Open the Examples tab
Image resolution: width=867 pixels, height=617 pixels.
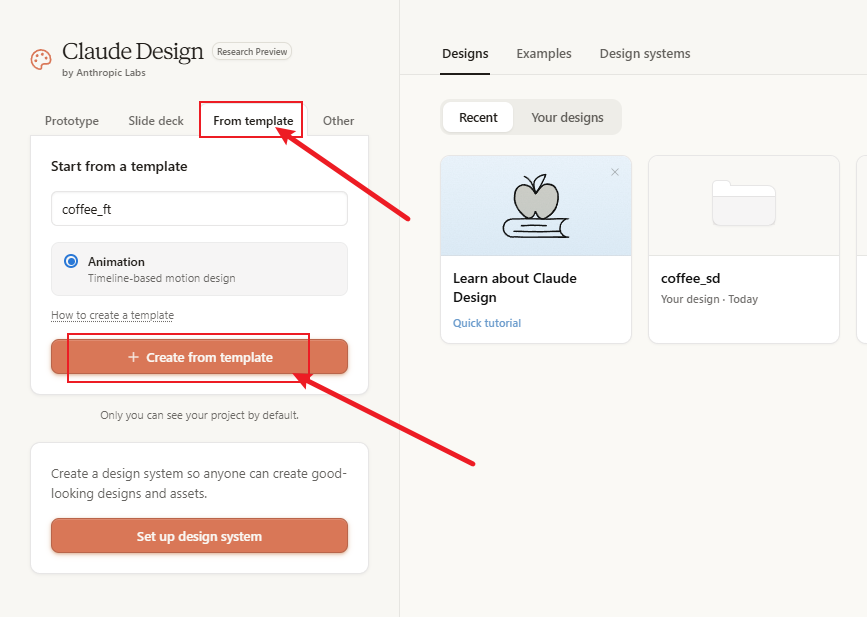(x=544, y=54)
